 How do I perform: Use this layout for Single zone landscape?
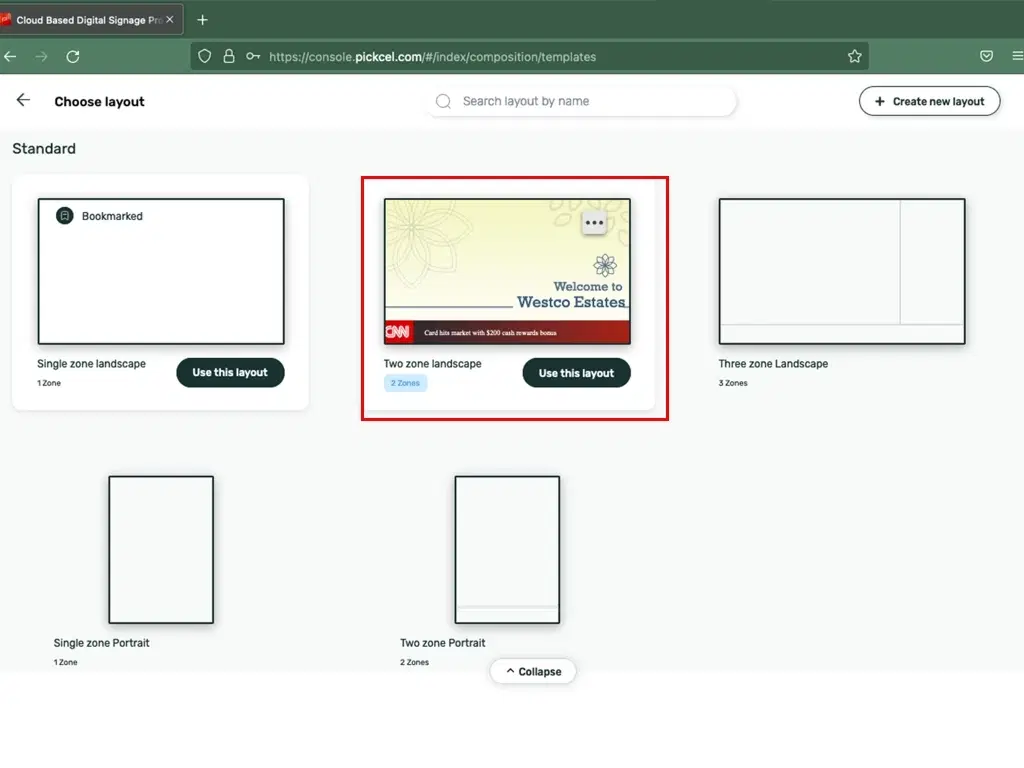[x=230, y=372]
